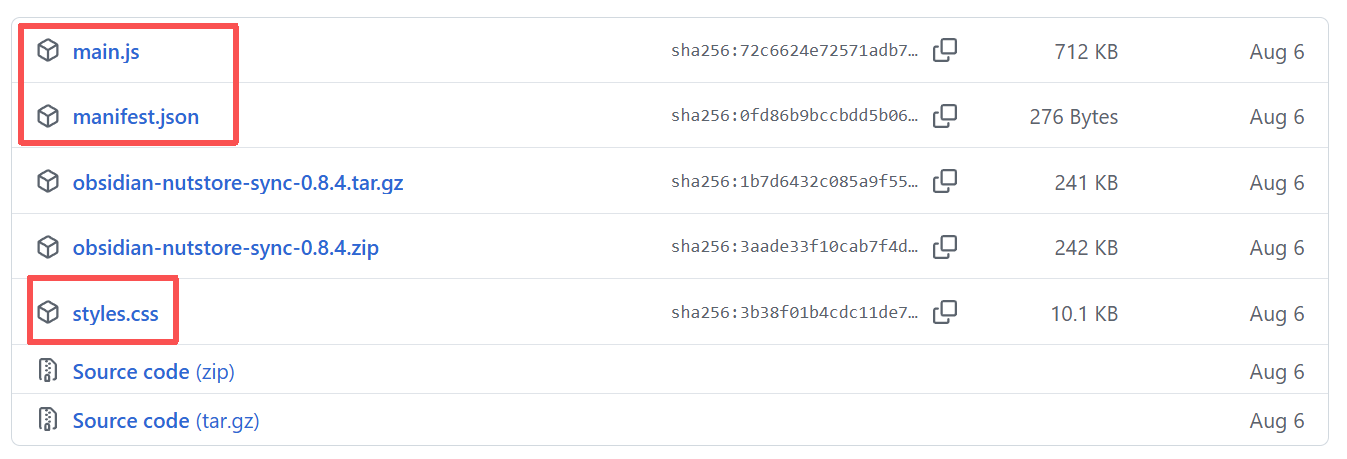Click the package icon beside manifest.json
Image resolution: width=1347 pixels, height=459 pixels.
coord(47,117)
